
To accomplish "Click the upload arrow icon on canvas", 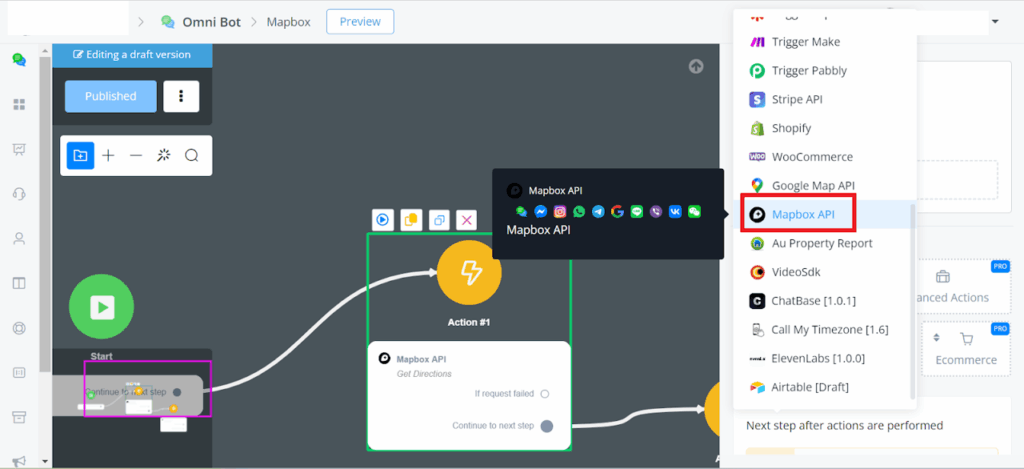I will (696, 67).
